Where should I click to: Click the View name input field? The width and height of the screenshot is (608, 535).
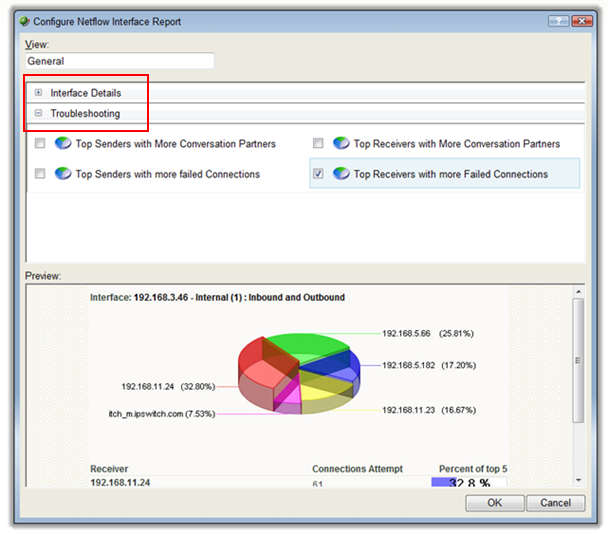tap(119, 61)
